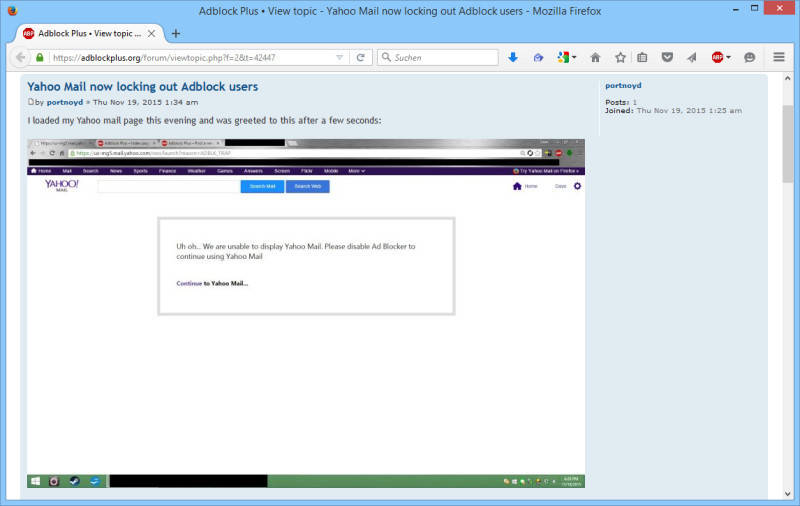Click the Firefox logo in title bar
This screenshot has width=800, height=506.
point(12,10)
